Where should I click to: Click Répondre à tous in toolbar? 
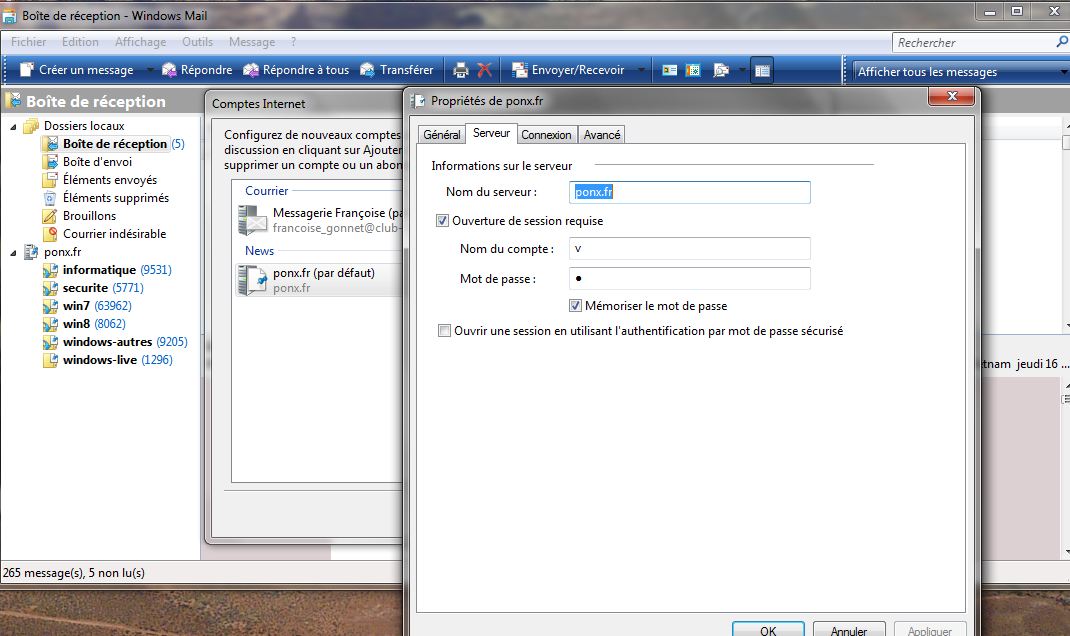[x=296, y=70]
